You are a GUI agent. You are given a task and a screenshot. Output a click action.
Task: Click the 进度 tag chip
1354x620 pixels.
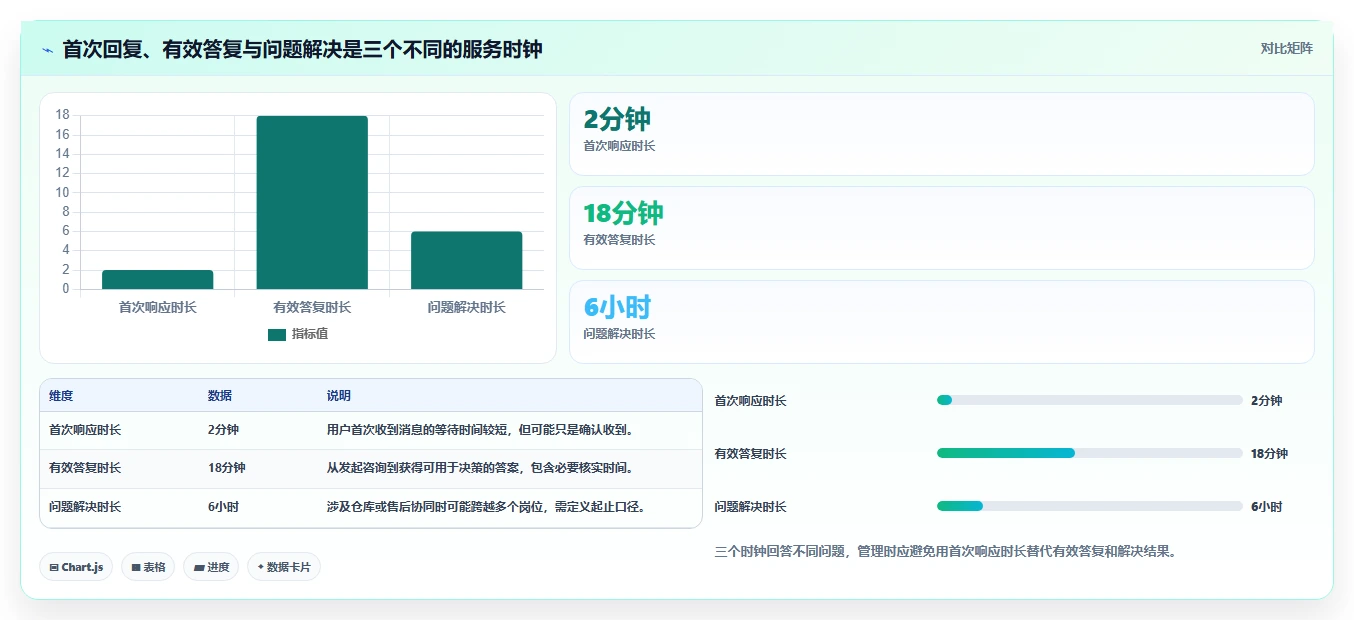point(211,567)
